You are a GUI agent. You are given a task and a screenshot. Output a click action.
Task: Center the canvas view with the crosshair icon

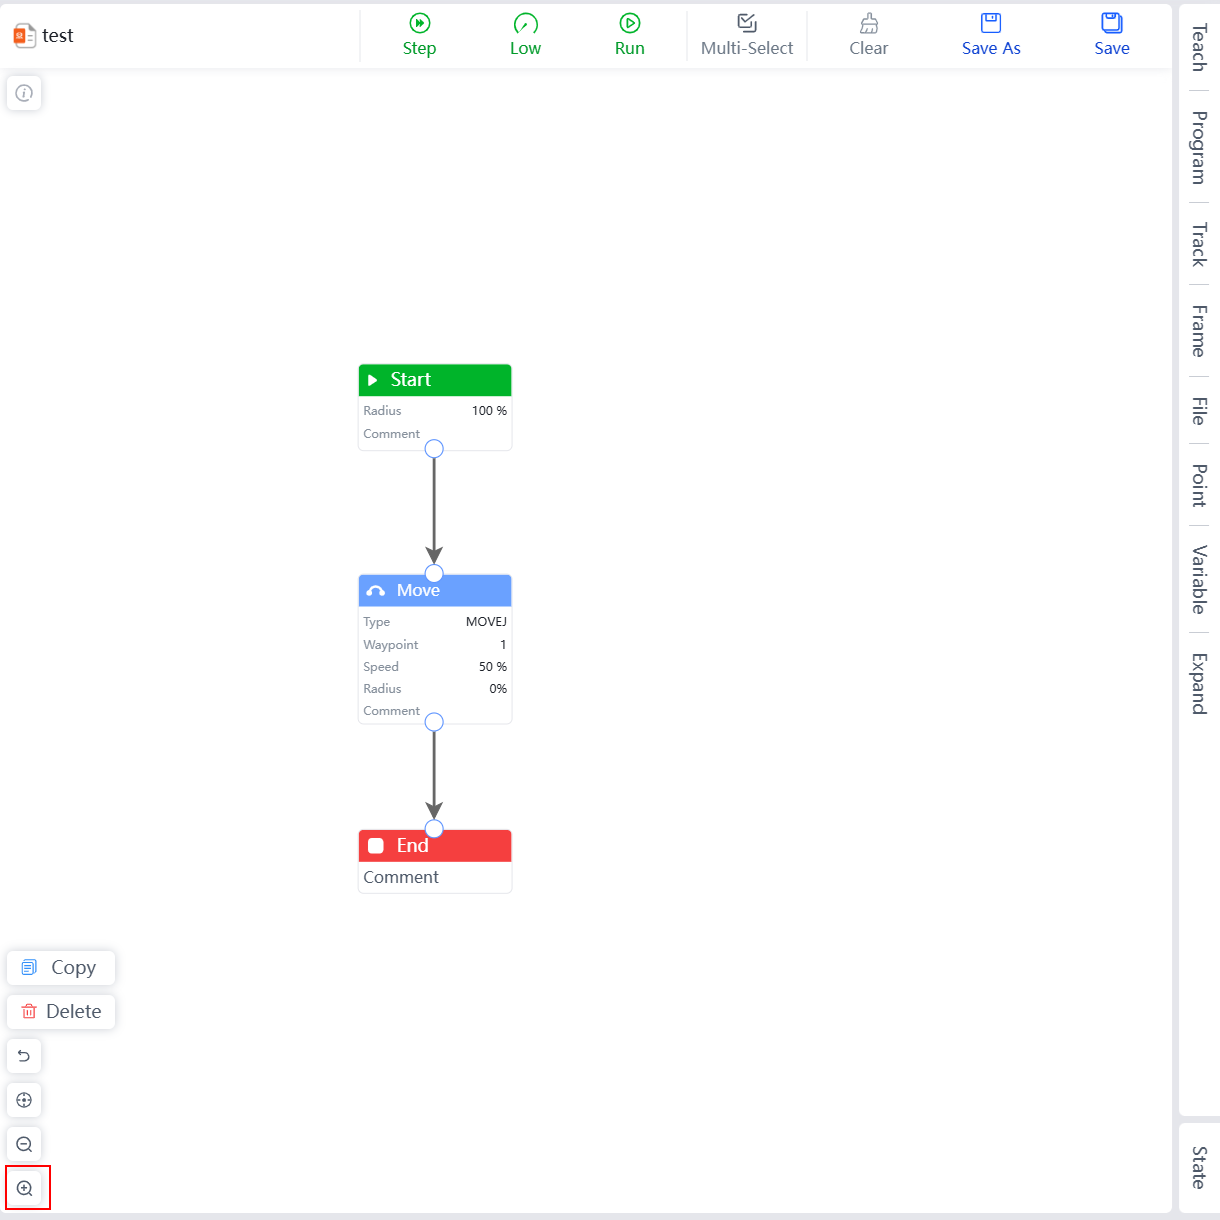[x=24, y=1100]
